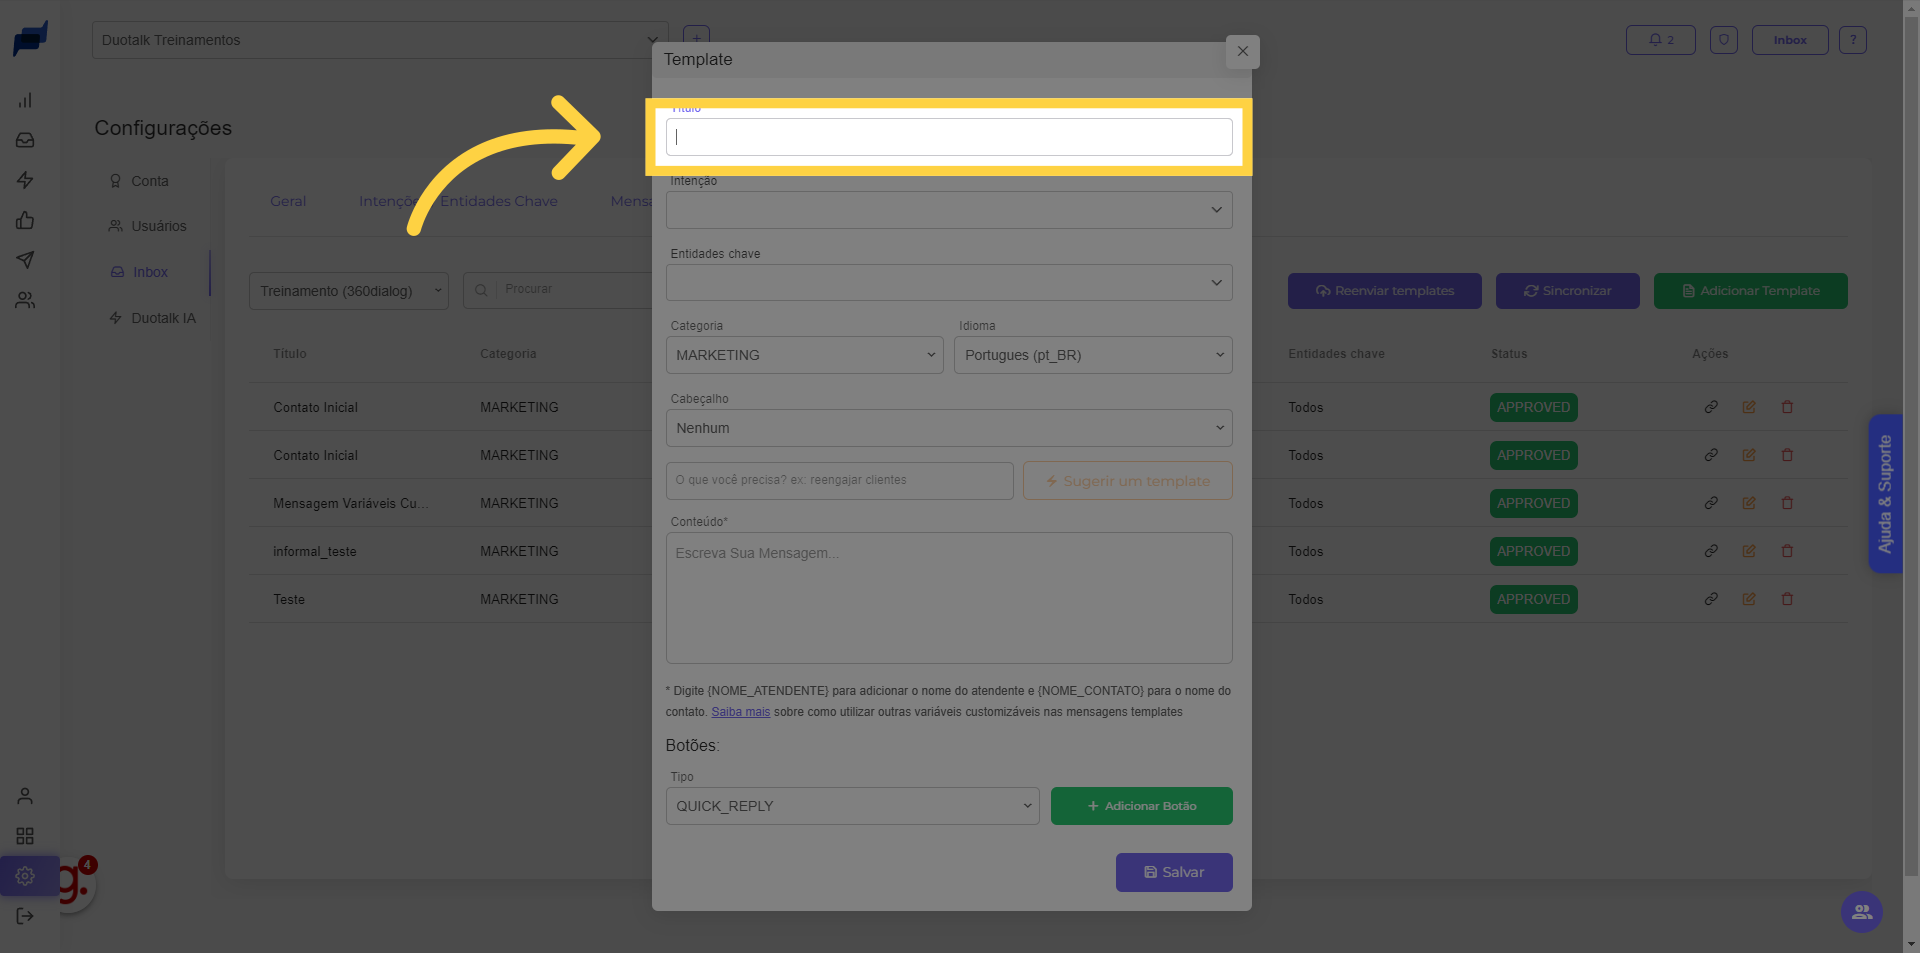Viewport: 1920px width, 953px height.
Task: Click the notification bell with count 2
Action: point(1660,40)
